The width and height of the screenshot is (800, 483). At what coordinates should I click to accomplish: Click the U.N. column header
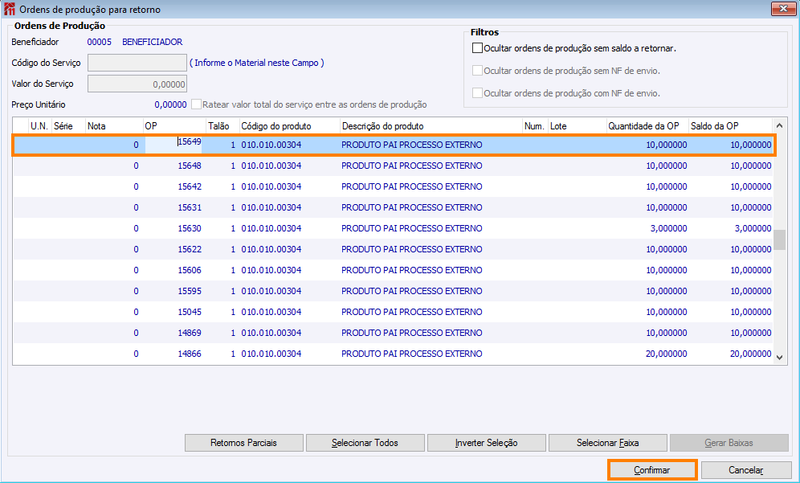[x=39, y=126]
